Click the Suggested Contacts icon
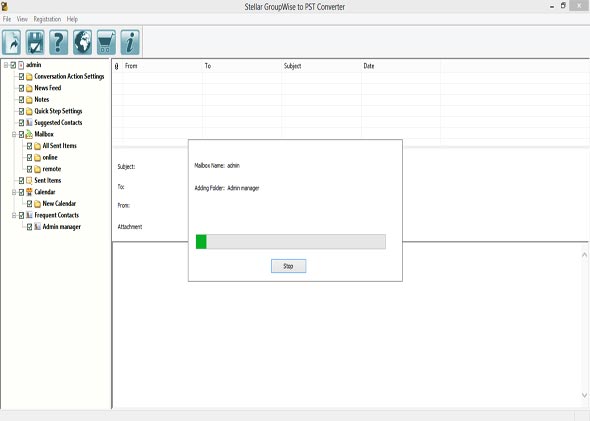Image resolution: width=590 pixels, height=421 pixels. (29, 123)
